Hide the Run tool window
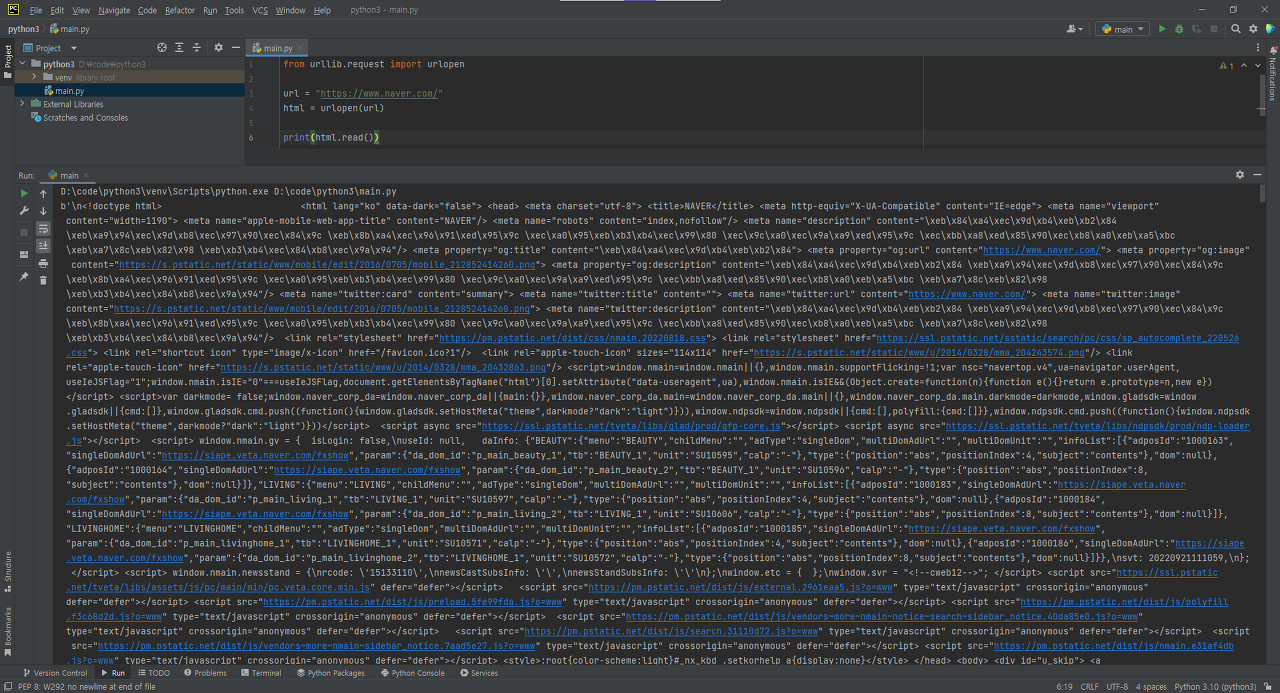Screen dimensions: 1280x693 (x=1257, y=174)
